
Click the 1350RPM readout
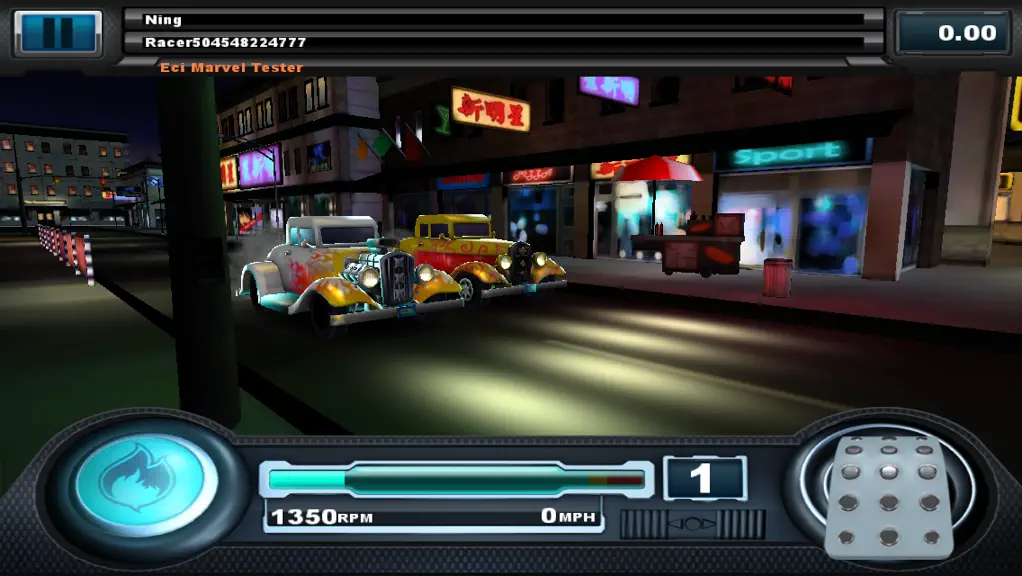322,517
